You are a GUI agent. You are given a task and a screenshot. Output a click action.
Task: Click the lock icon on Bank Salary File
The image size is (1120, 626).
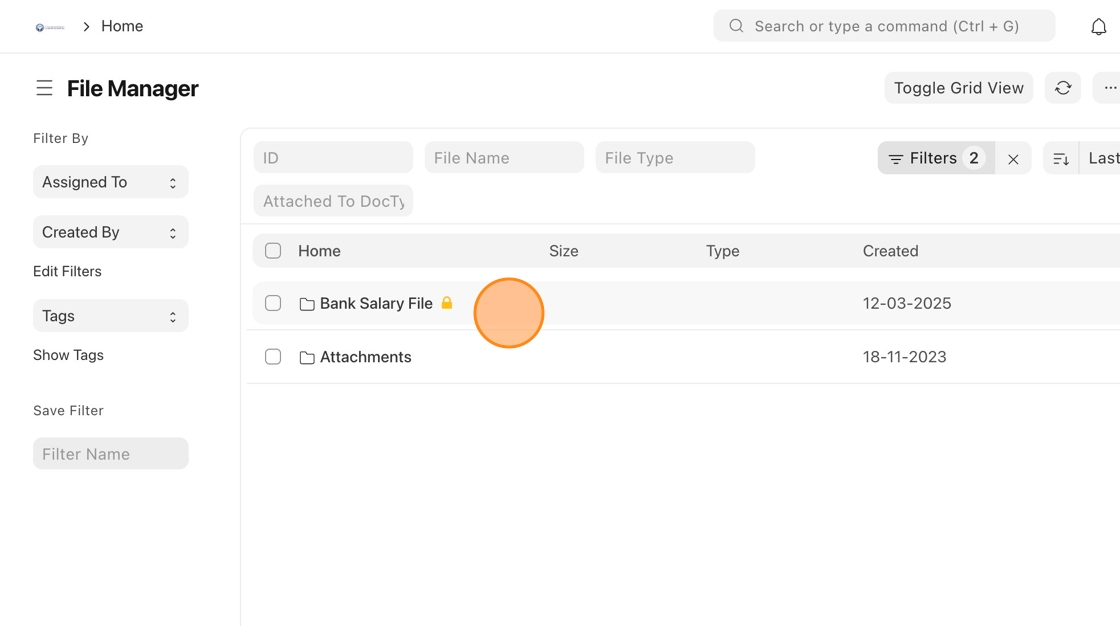[447, 303]
